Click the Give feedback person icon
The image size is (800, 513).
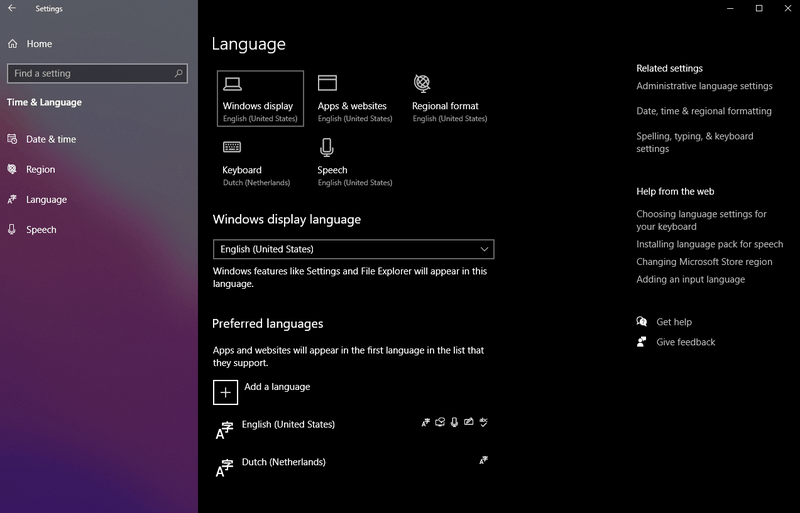tap(642, 342)
